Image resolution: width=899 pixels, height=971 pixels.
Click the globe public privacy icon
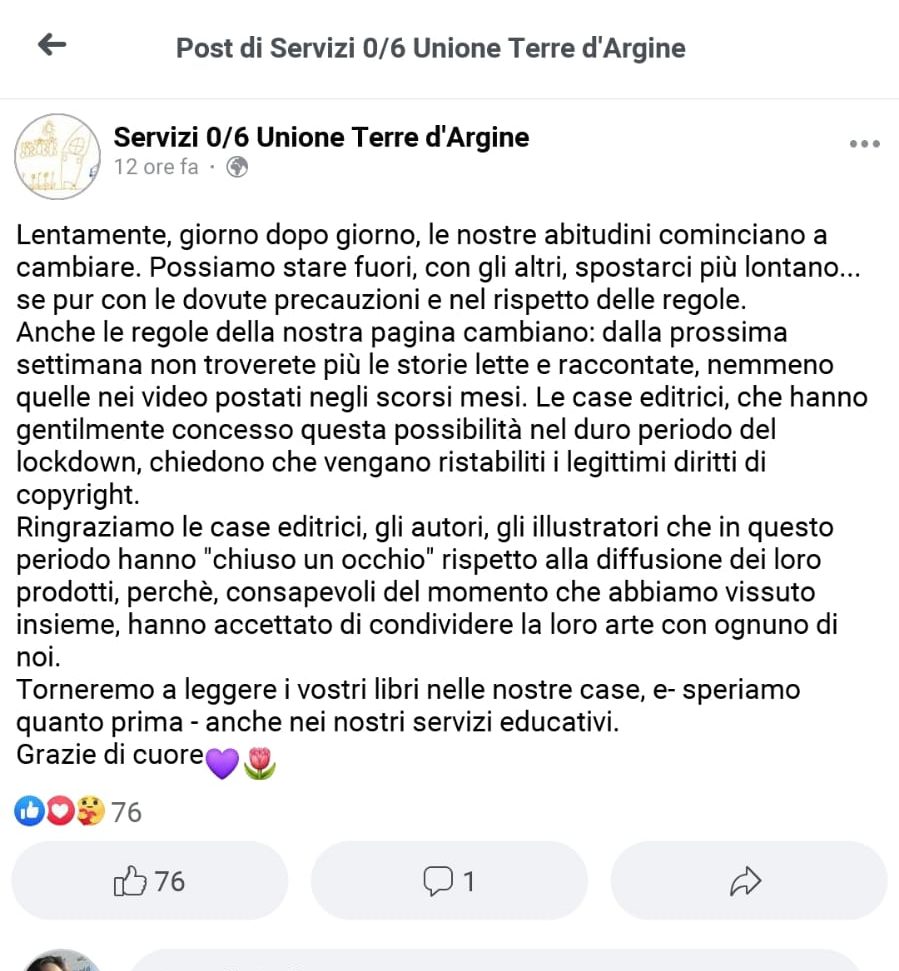[x=237, y=167]
